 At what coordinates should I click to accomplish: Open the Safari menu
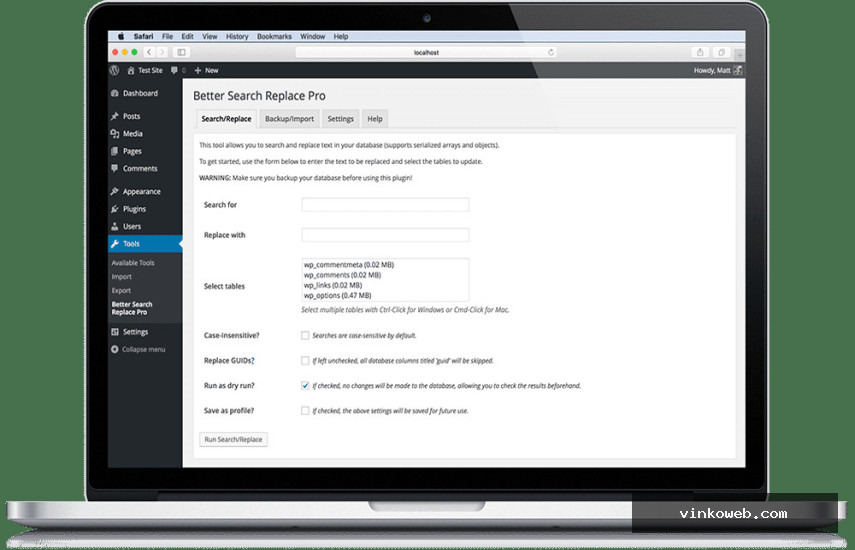point(143,37)
